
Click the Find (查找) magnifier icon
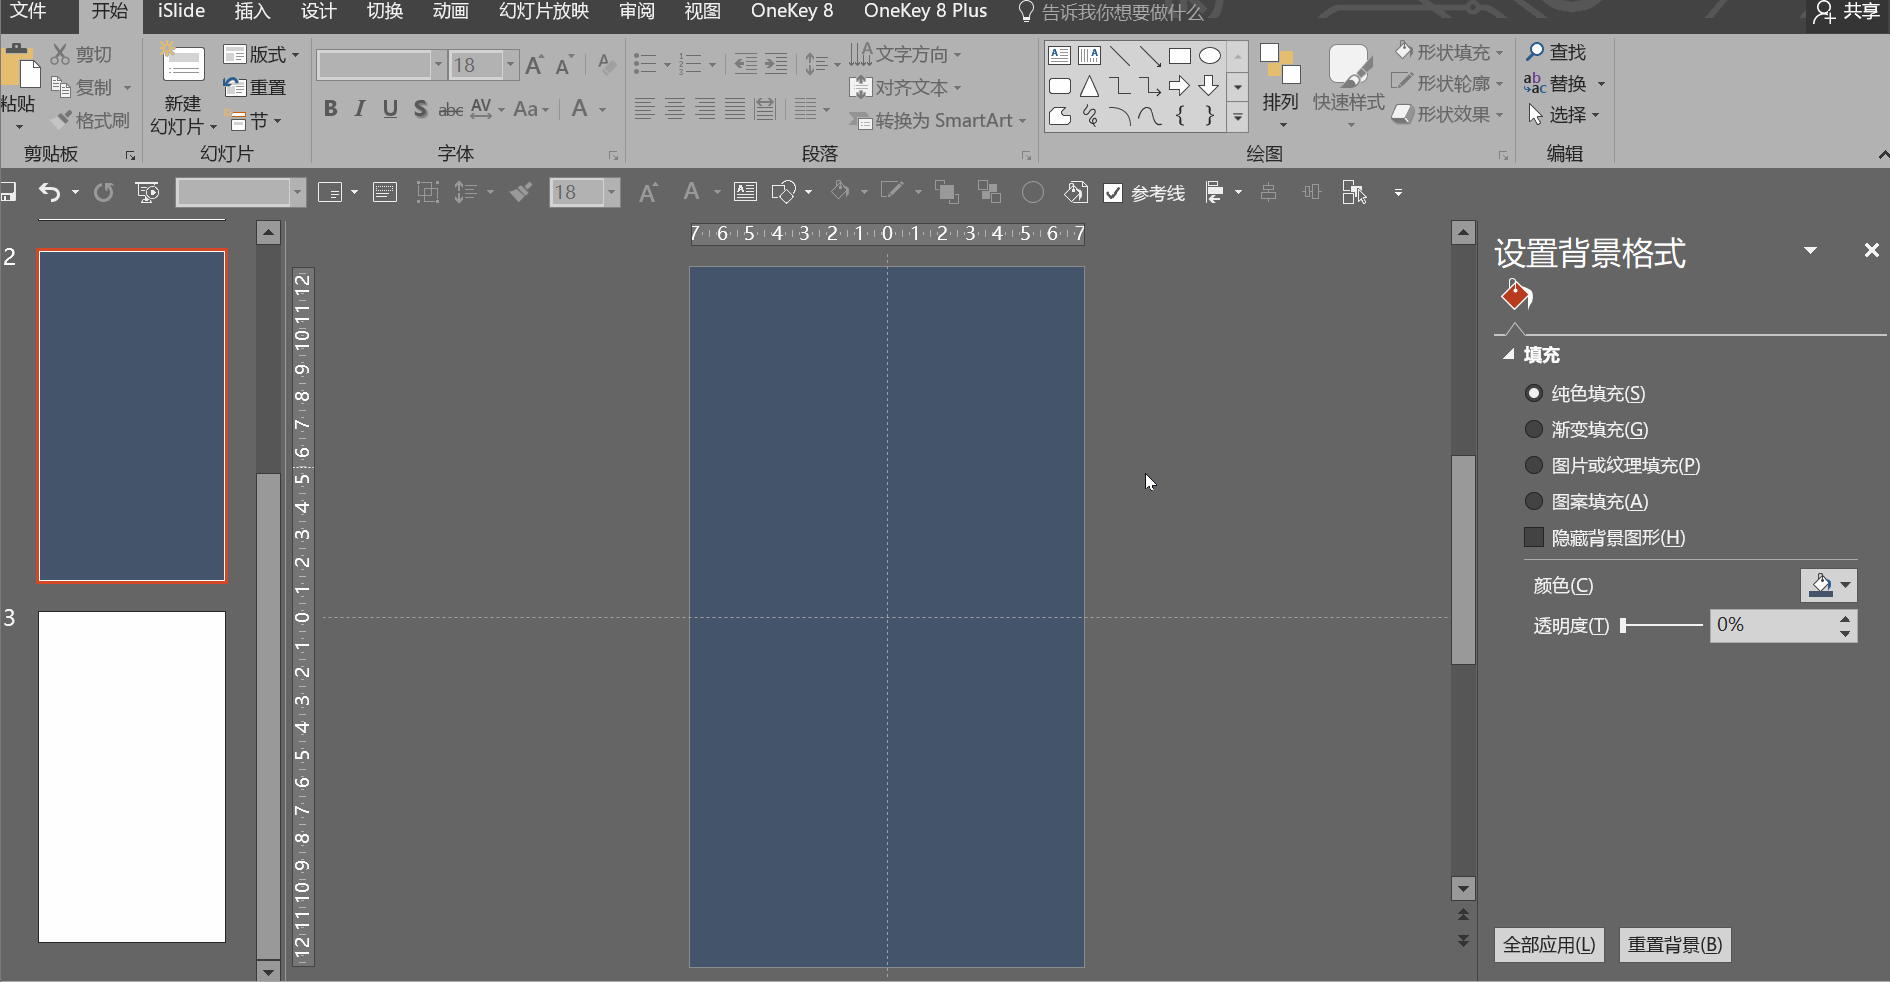click(x=1536, y=52)
